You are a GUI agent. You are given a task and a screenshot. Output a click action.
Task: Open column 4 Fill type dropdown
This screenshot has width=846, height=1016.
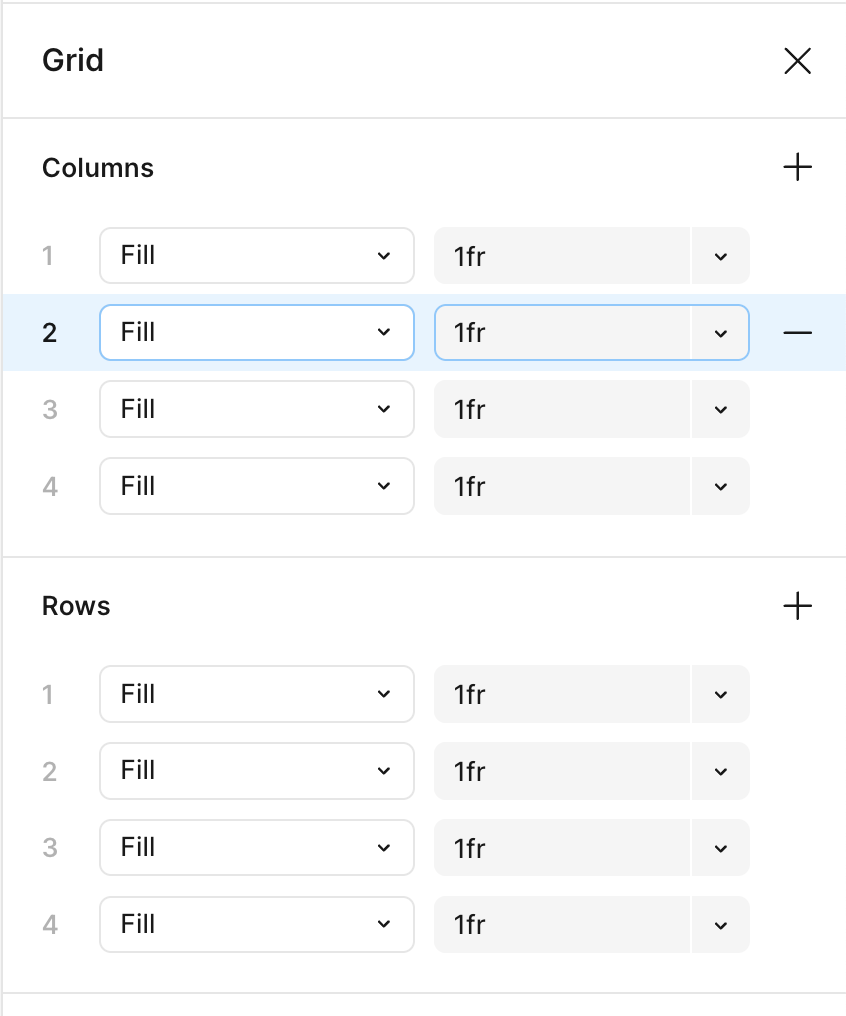pos(256,486)
